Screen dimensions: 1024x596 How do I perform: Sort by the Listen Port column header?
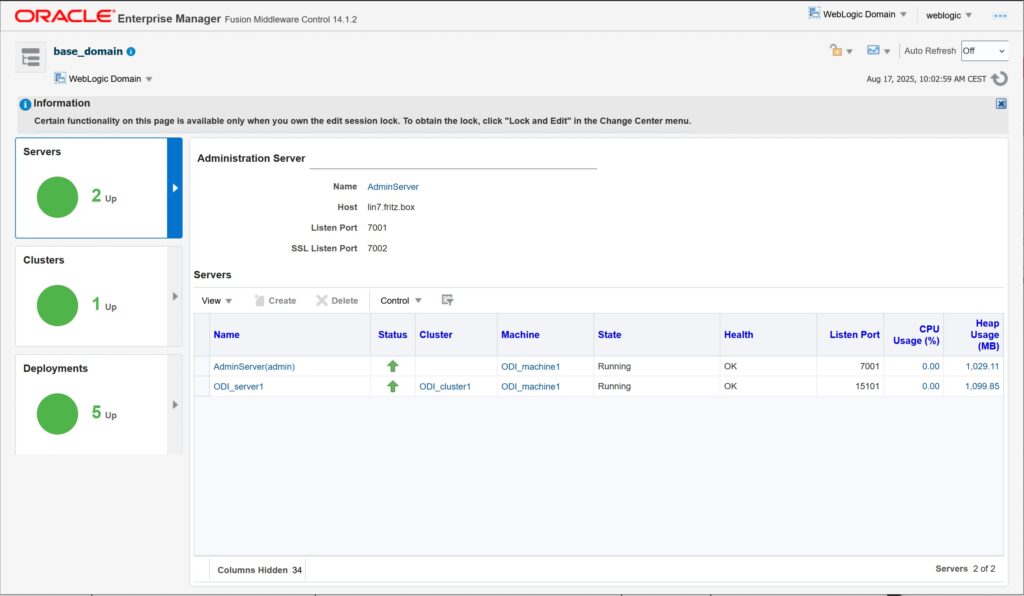pyautogui.click(x=854, y=335)
